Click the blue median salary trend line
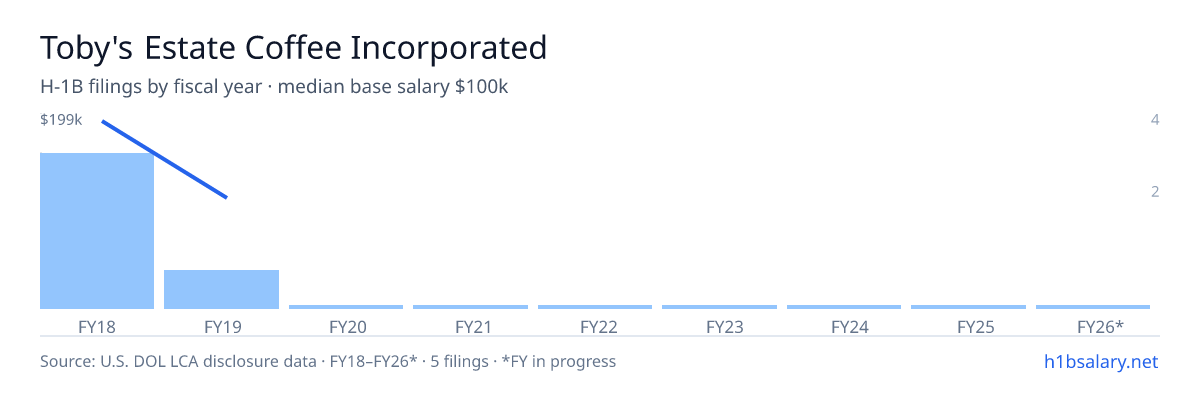1200x400 pixels. click(165, 160)
